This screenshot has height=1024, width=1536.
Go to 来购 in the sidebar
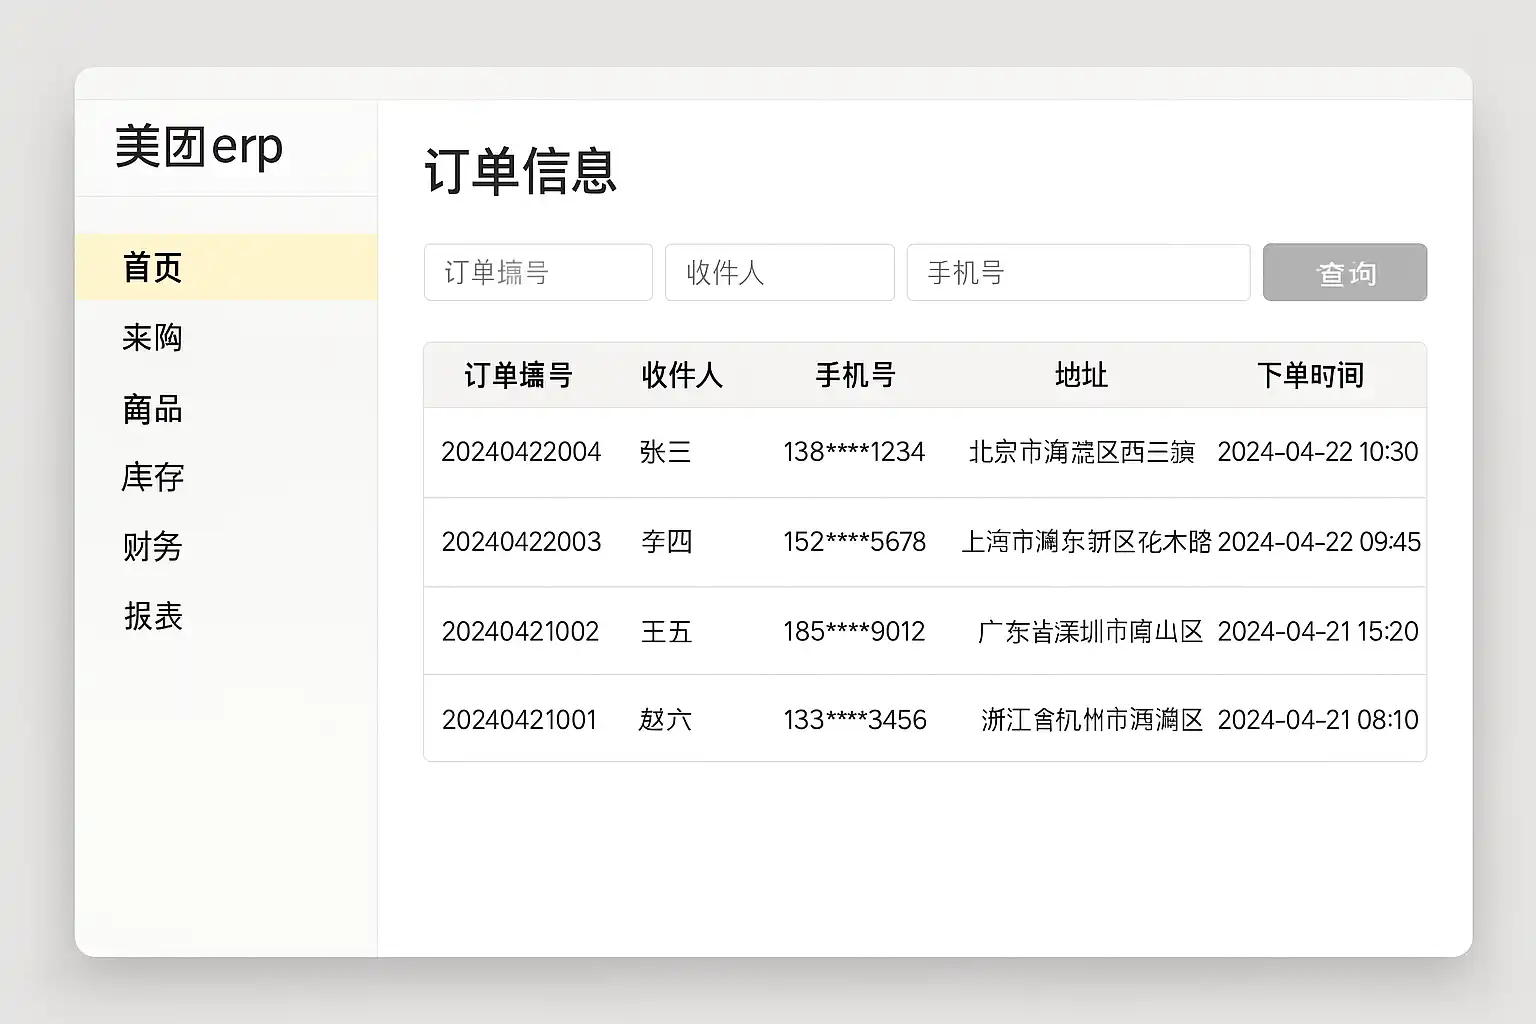[152, 338]
